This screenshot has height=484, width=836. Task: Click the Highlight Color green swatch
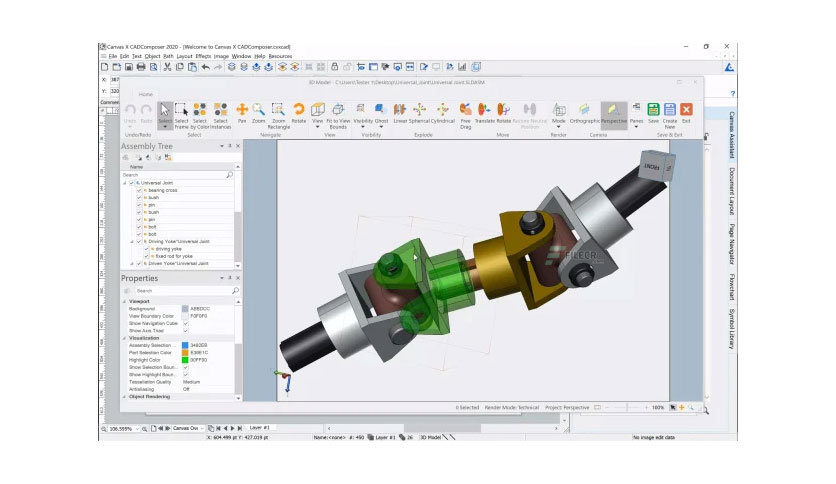pyautogui.click(x=185, y=360)
